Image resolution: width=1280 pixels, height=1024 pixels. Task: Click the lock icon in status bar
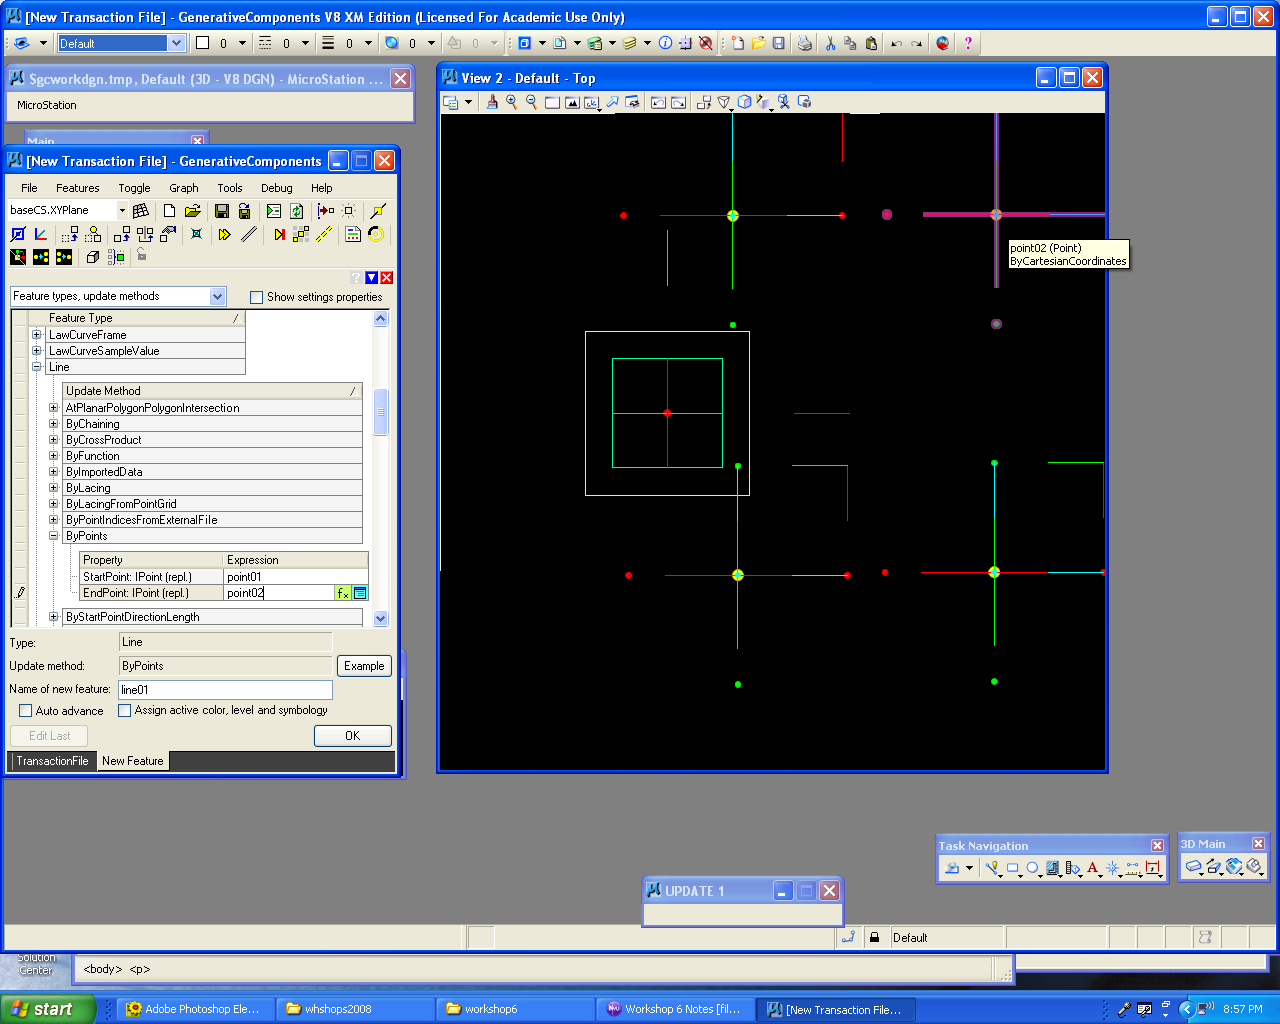874,938
